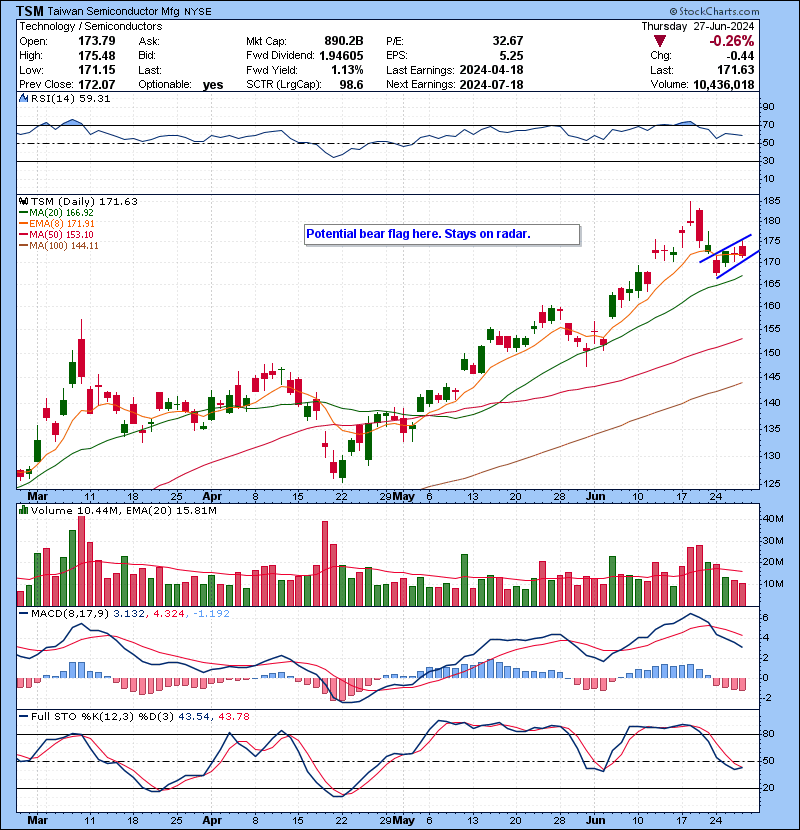Click the Last Earnings date 2024-04-18
This screenshot has width=800, height=830.
tap(491, 70)
